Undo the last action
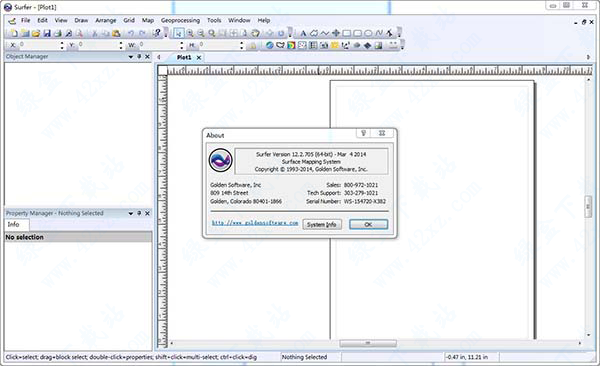Viewport: 600px width, 366px height. pyautogui.click(x=130, y=33)
